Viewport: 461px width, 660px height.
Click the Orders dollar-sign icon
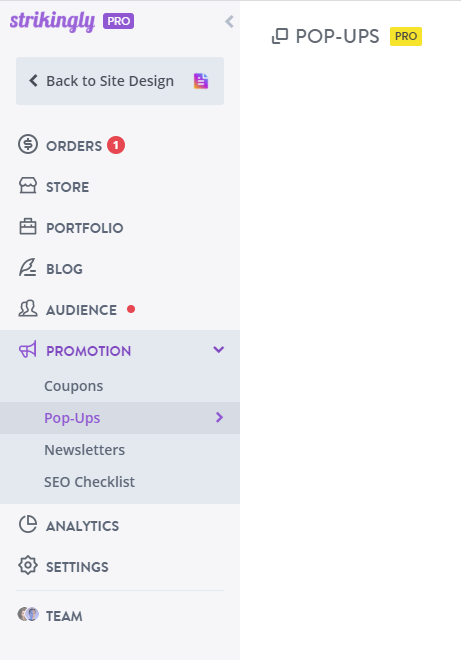coord(28,144)
